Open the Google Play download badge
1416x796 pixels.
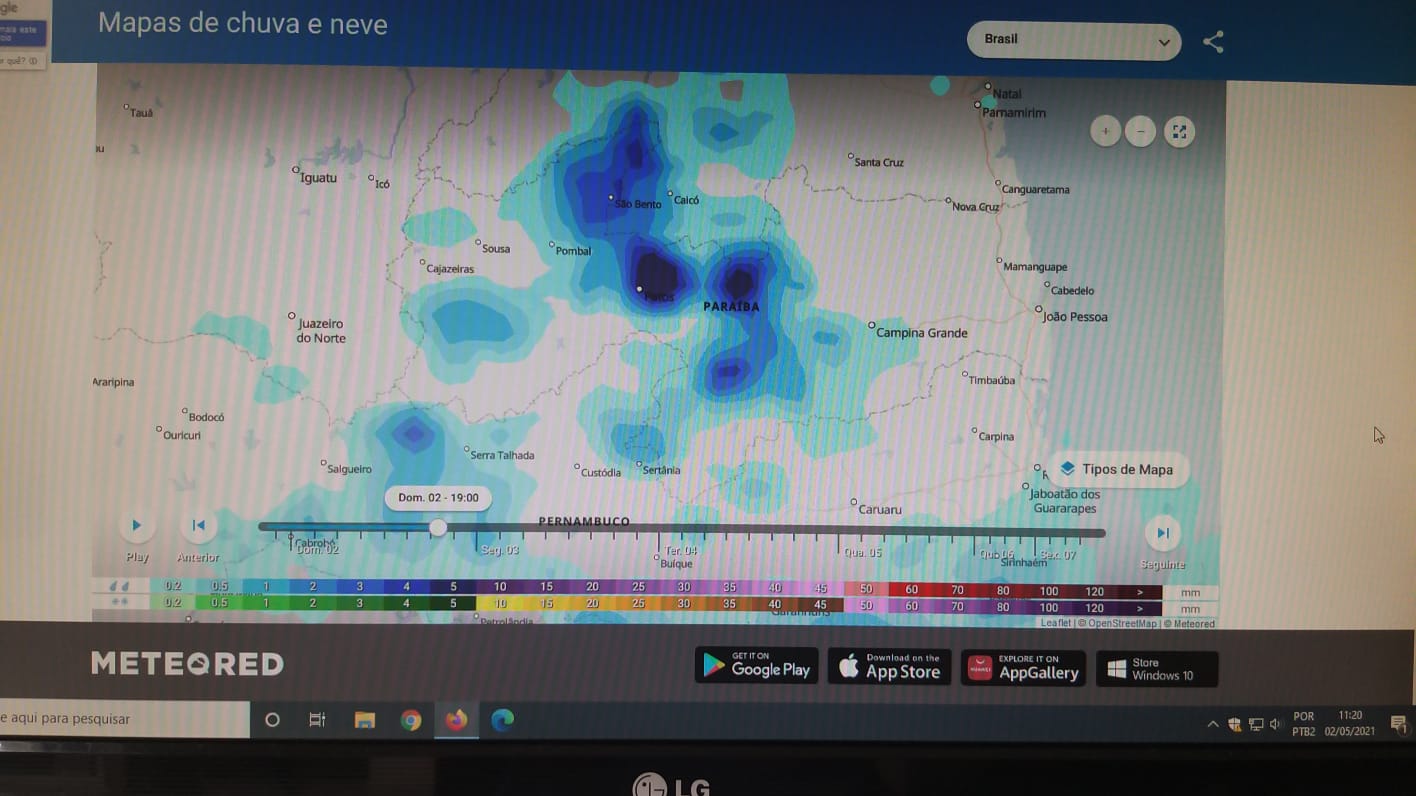click(756, 666)
